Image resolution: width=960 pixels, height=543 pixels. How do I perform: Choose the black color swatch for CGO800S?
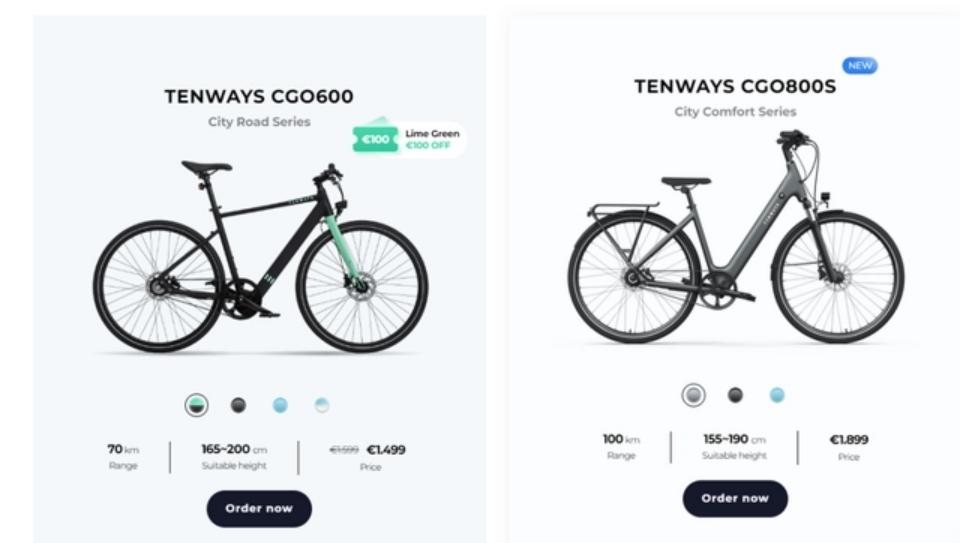tap(735, 395)
